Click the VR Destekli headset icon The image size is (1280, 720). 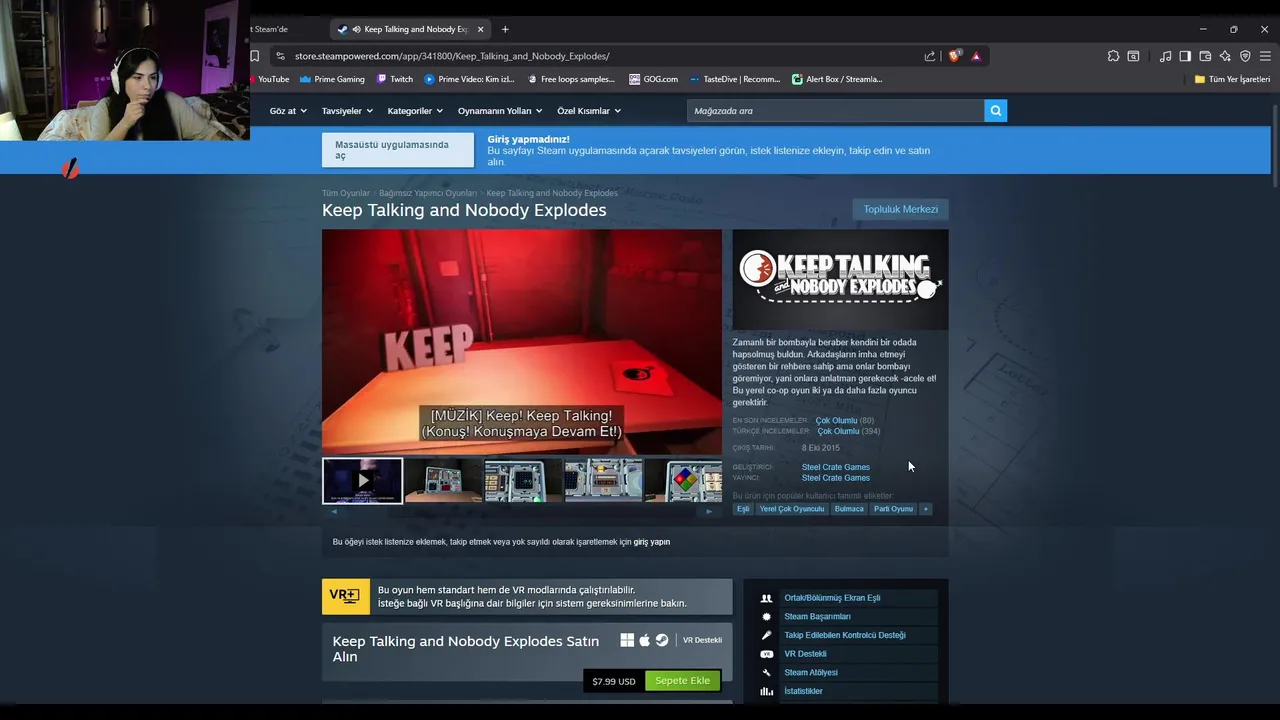click(767, 654)
